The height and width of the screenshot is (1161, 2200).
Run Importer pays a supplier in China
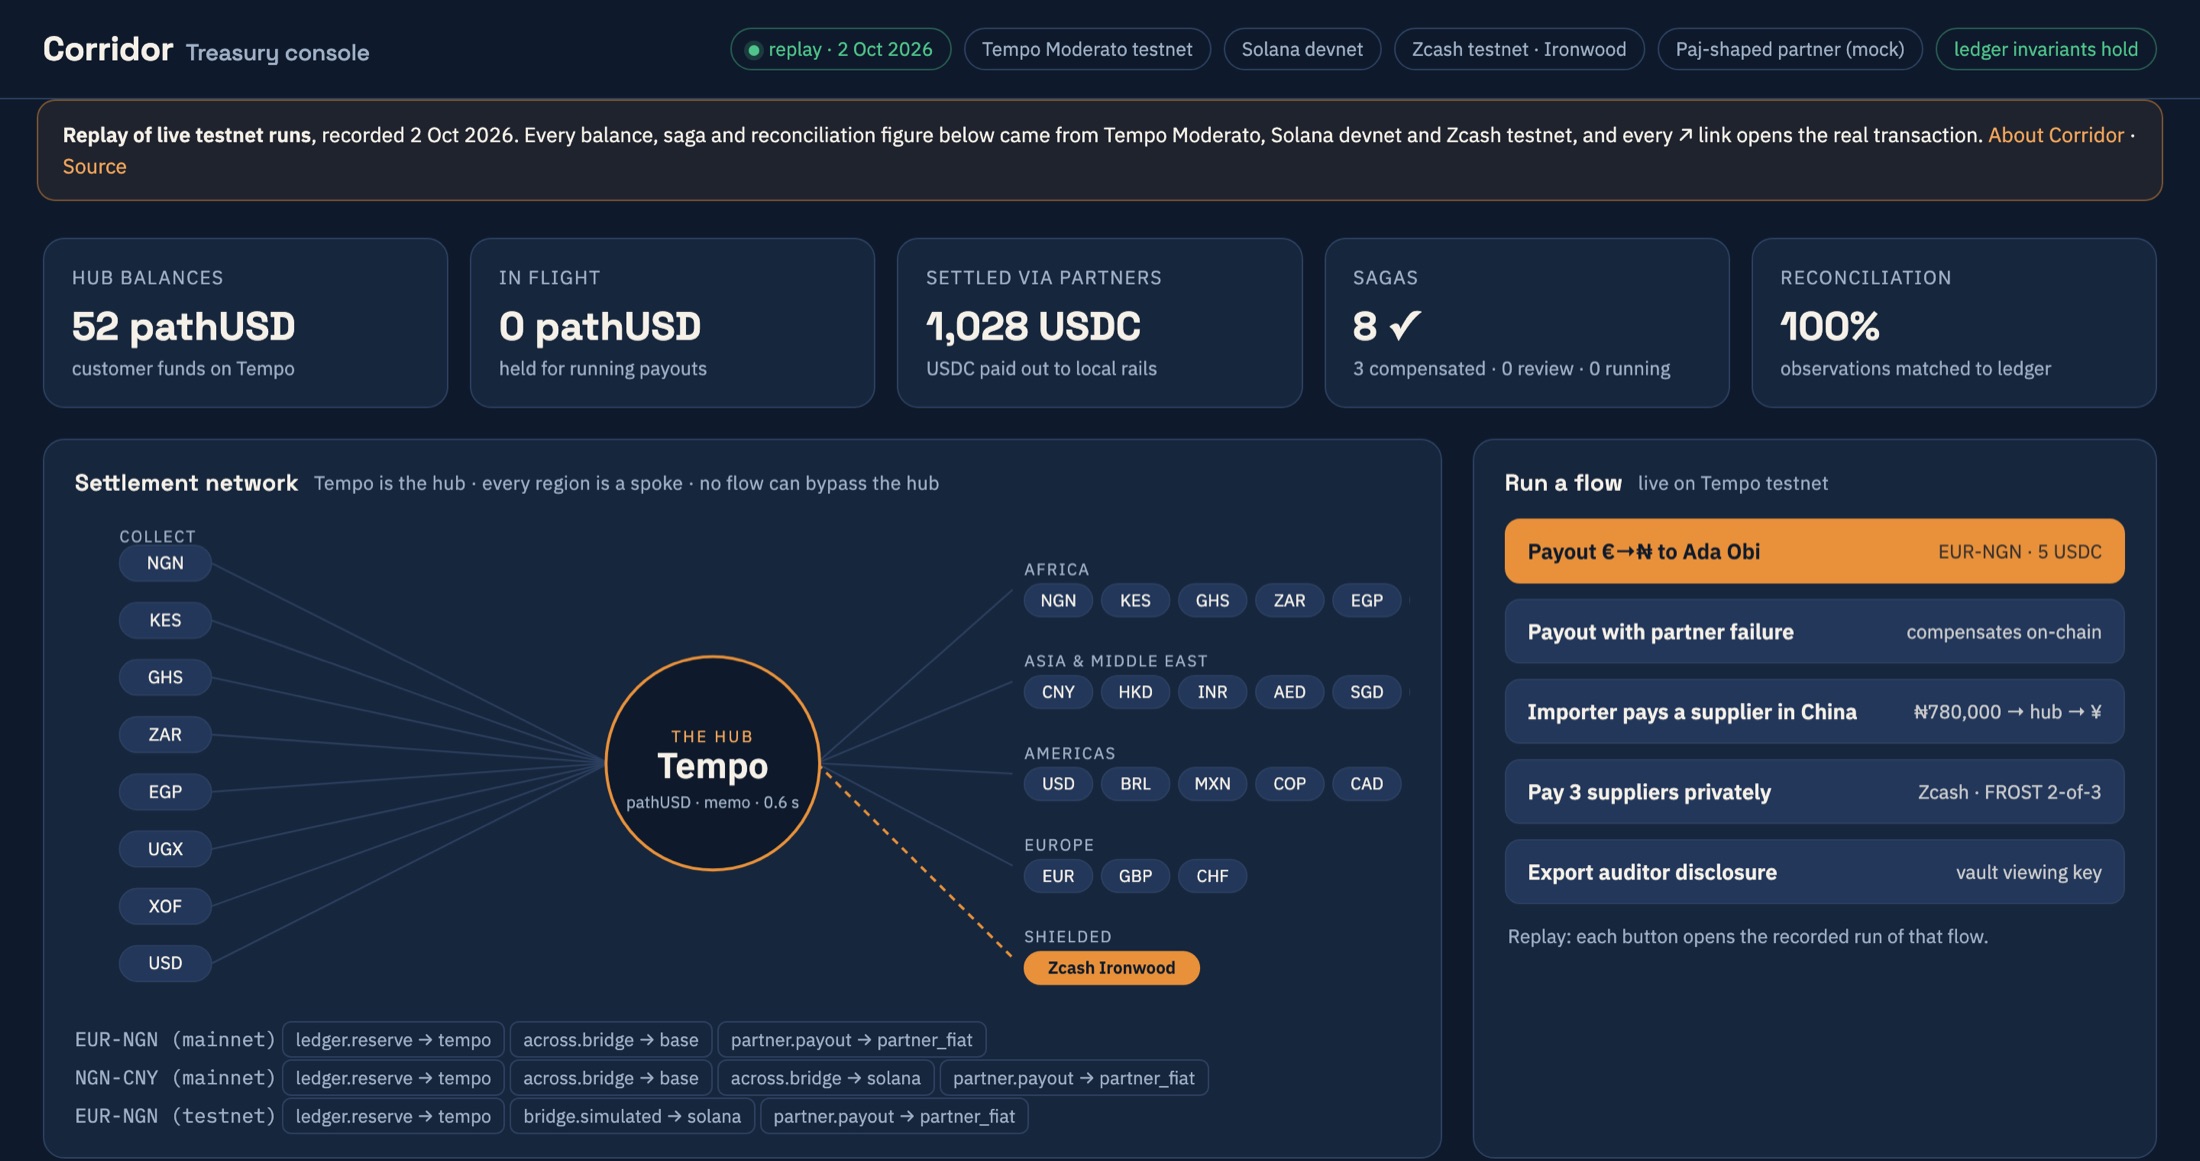coord(1814,711)
